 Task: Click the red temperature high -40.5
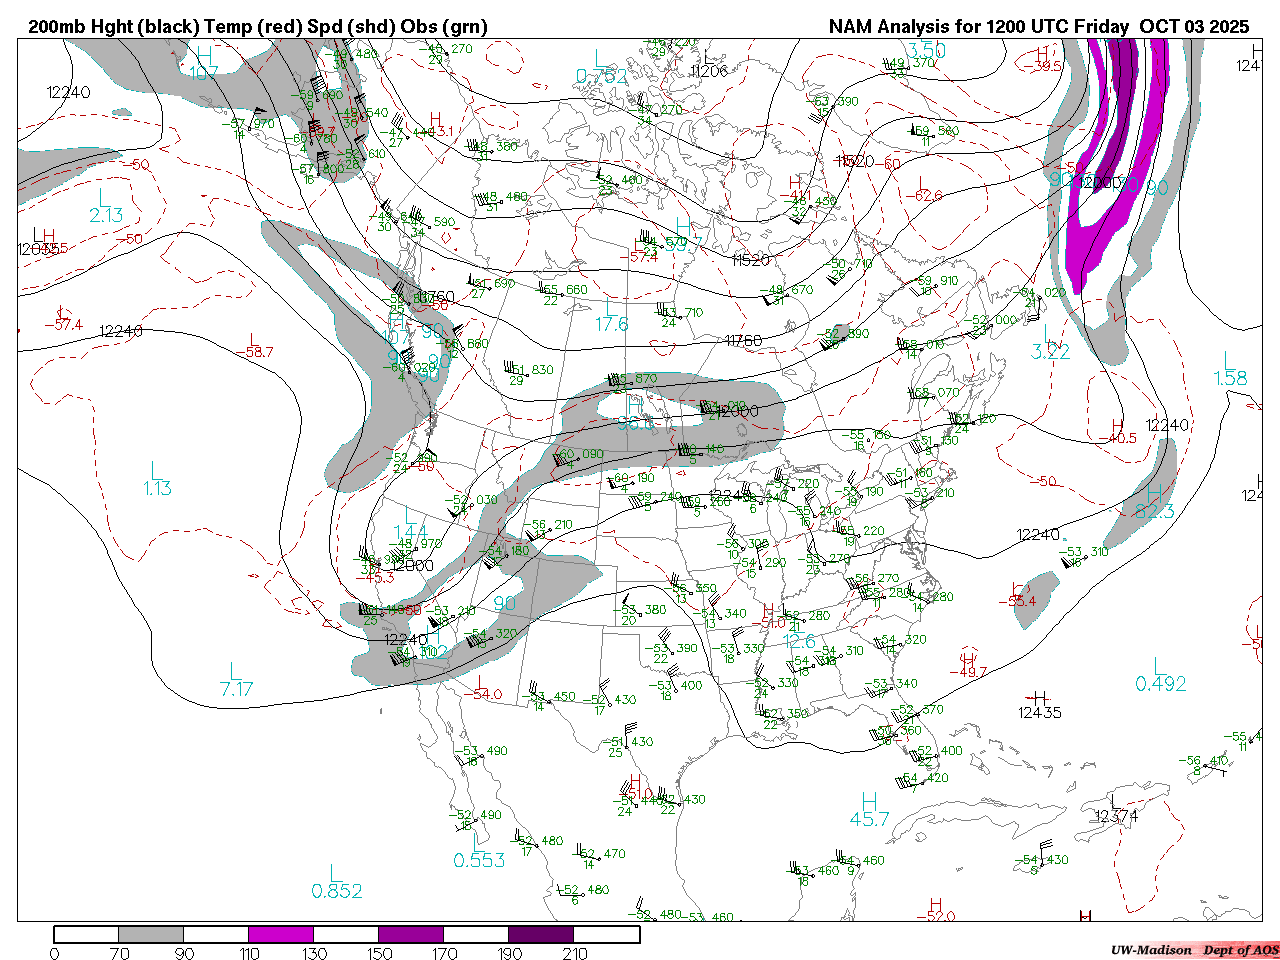(x=1118, y=438)
